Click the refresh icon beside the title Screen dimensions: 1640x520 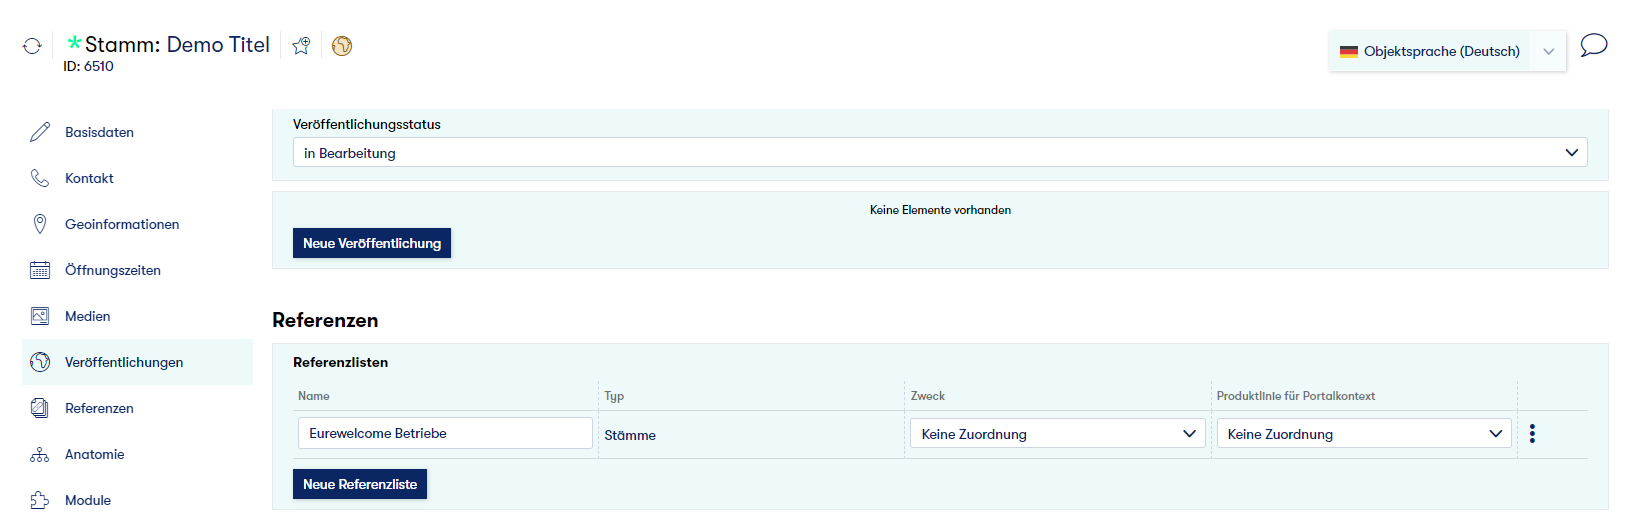tap(32, 46)
